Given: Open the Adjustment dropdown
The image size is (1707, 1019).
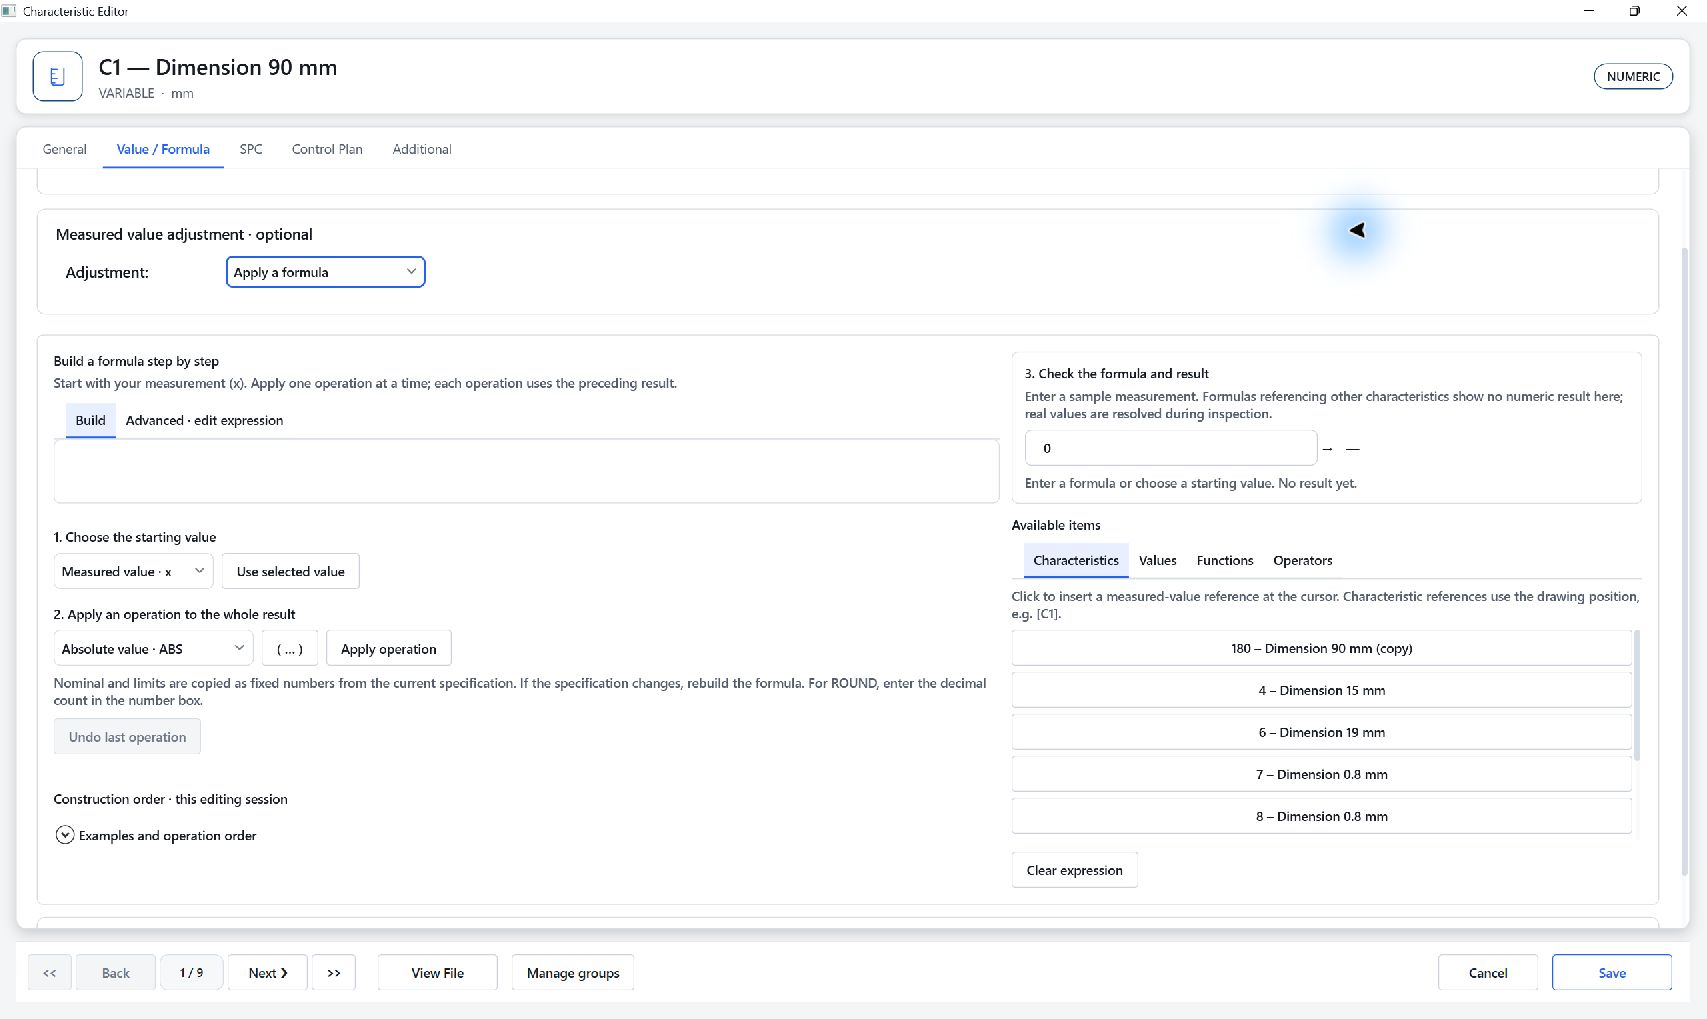Looking at the screenshot, I should [325, 272].
